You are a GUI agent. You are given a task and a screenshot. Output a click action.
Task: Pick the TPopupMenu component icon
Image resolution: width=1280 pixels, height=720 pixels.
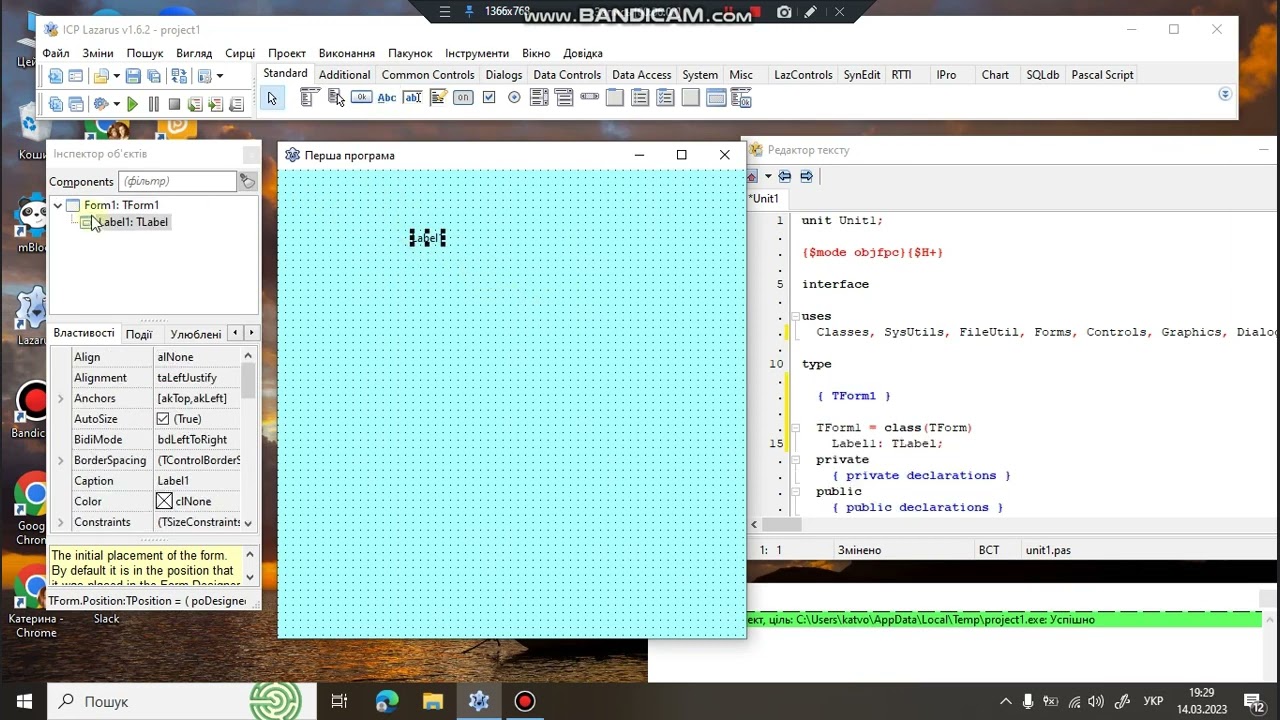337,97
